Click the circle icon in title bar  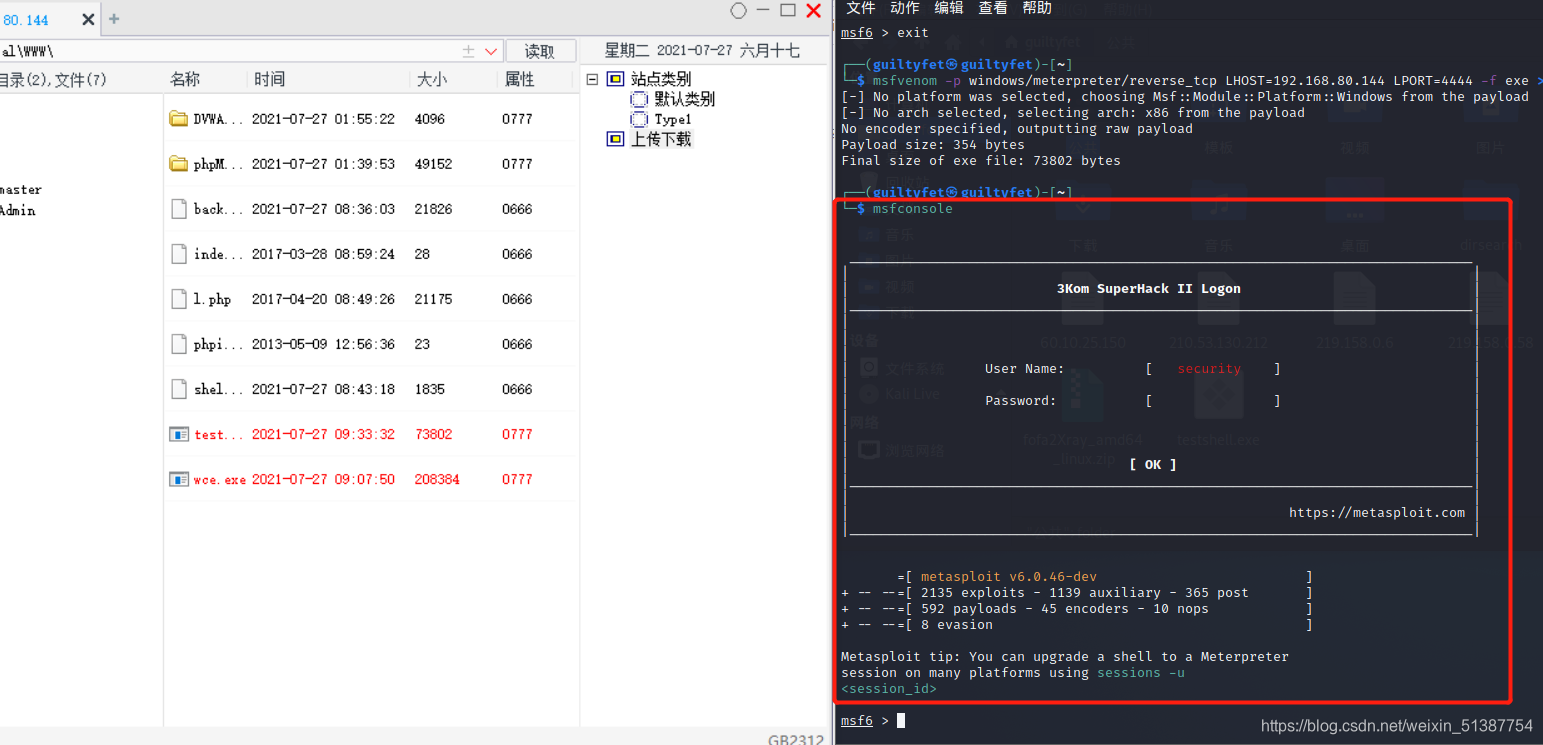[x=738, y=11]
